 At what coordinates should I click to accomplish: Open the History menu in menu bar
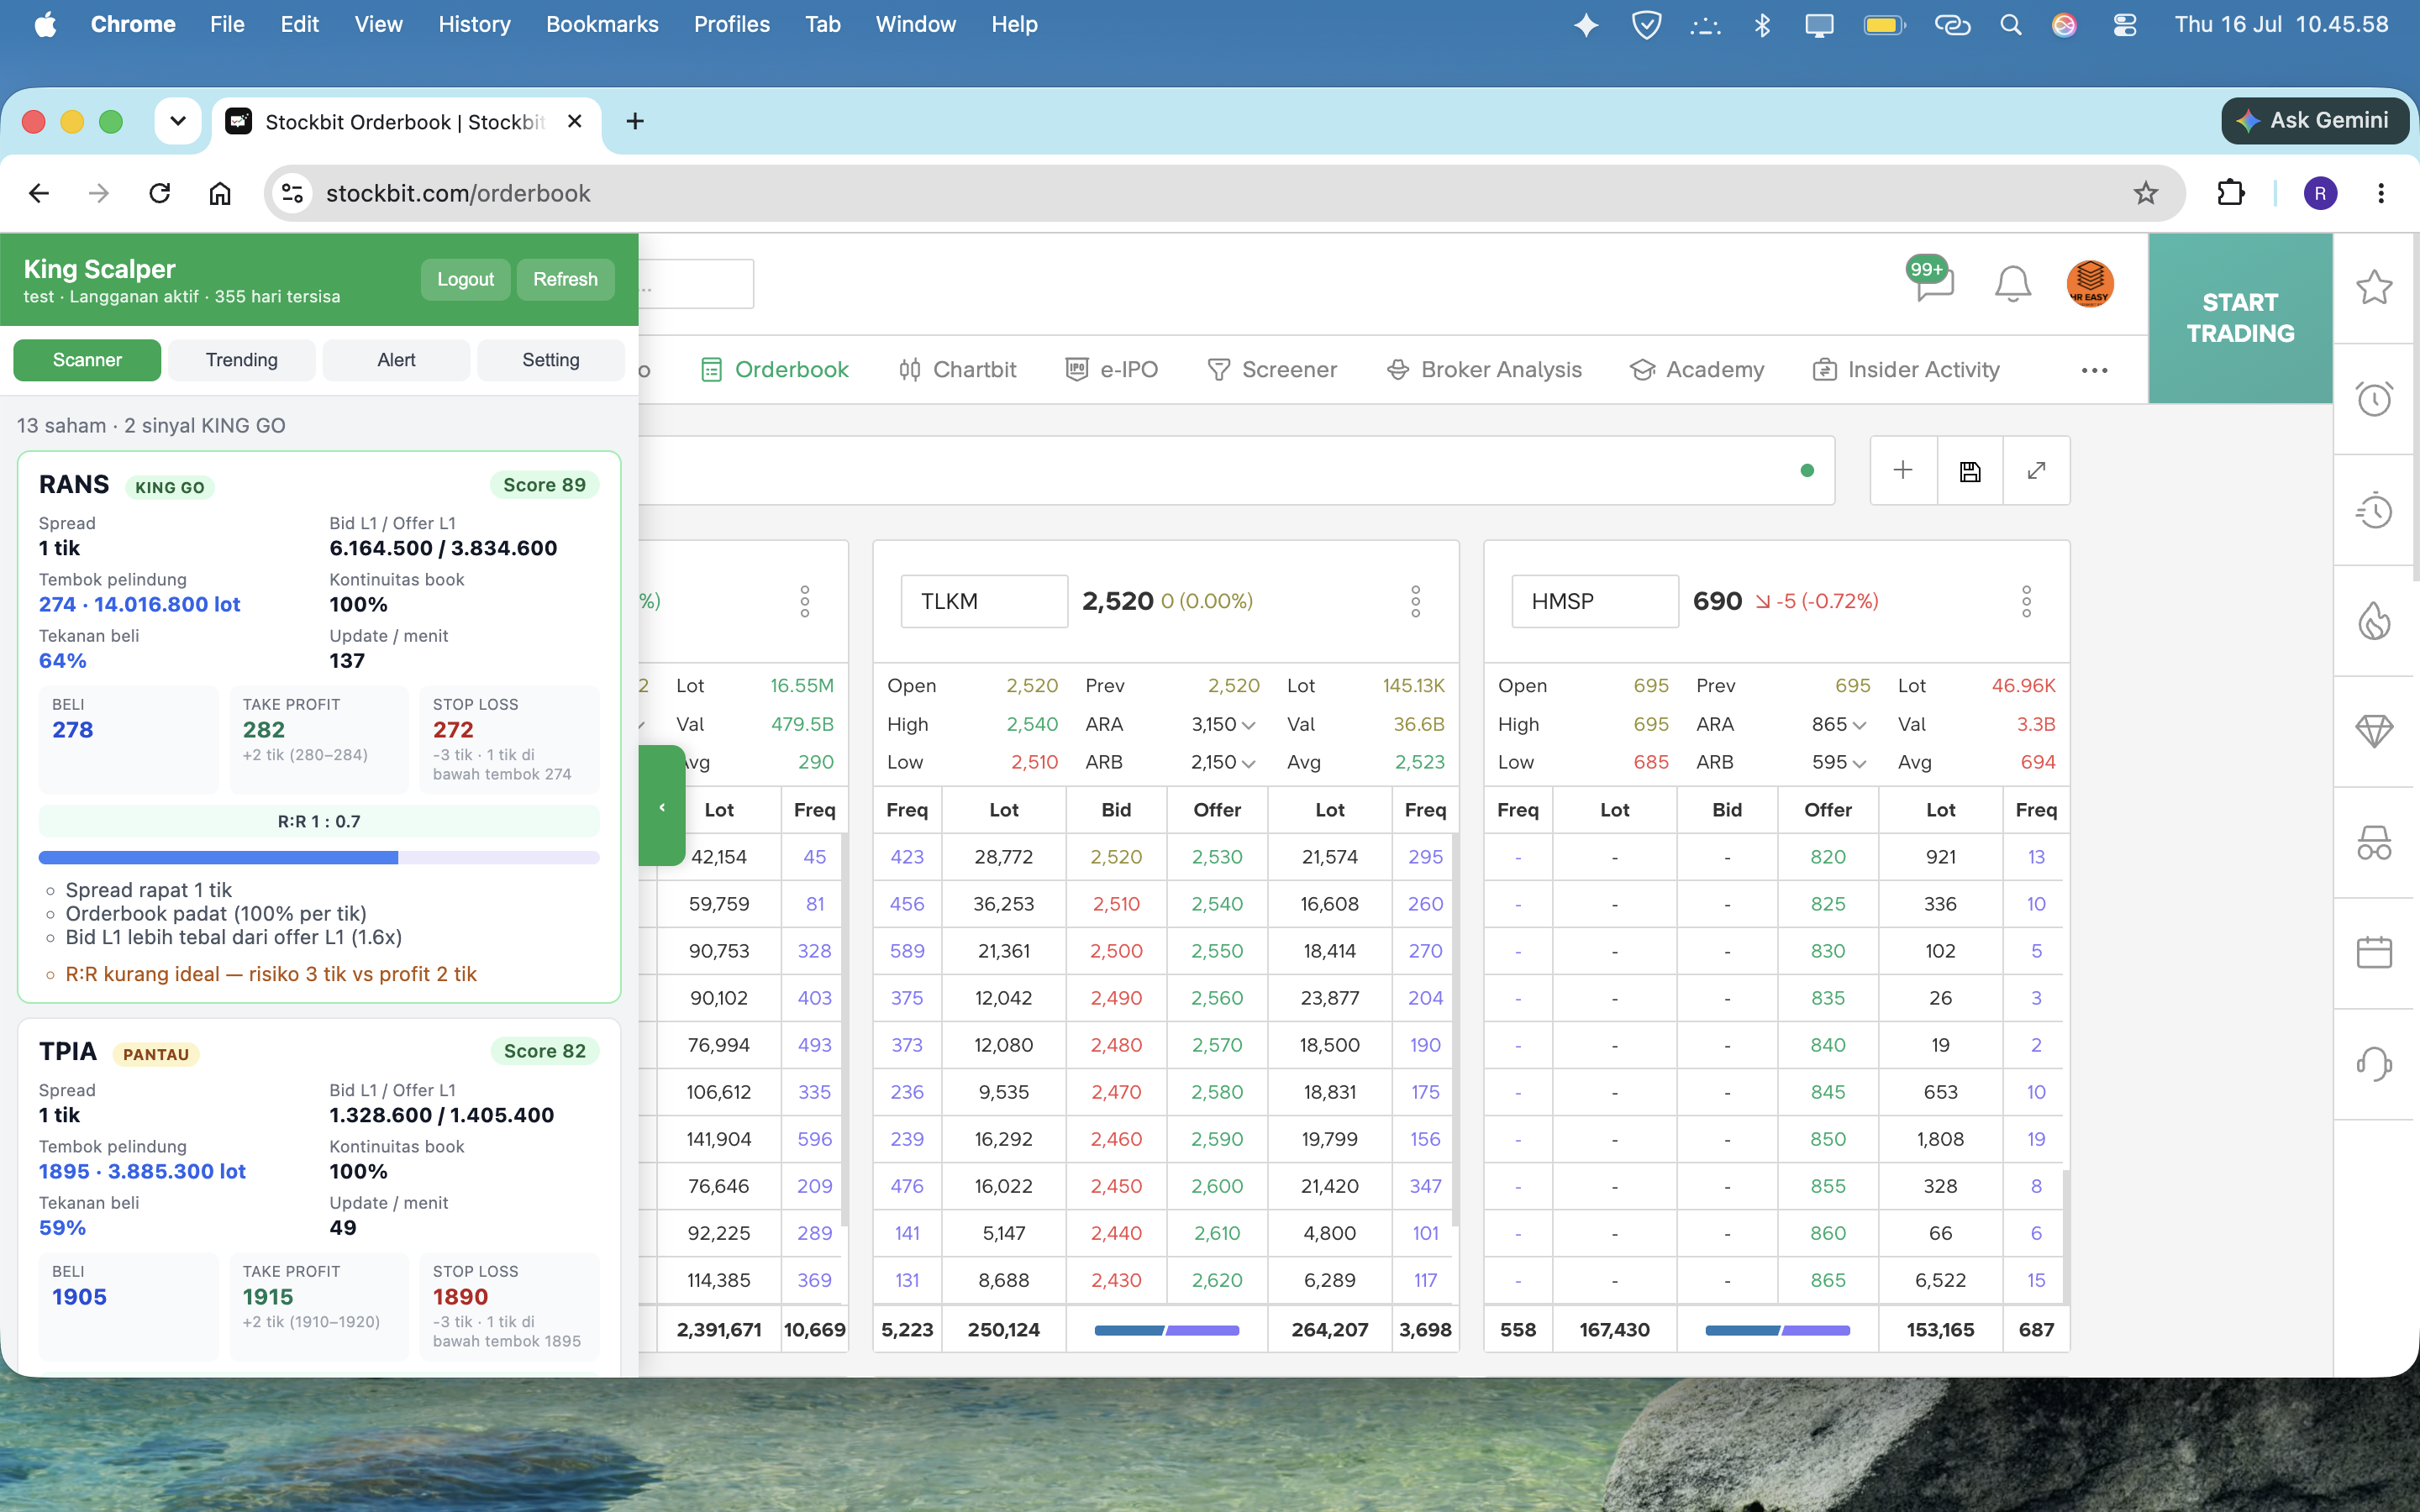click(474, 25)
